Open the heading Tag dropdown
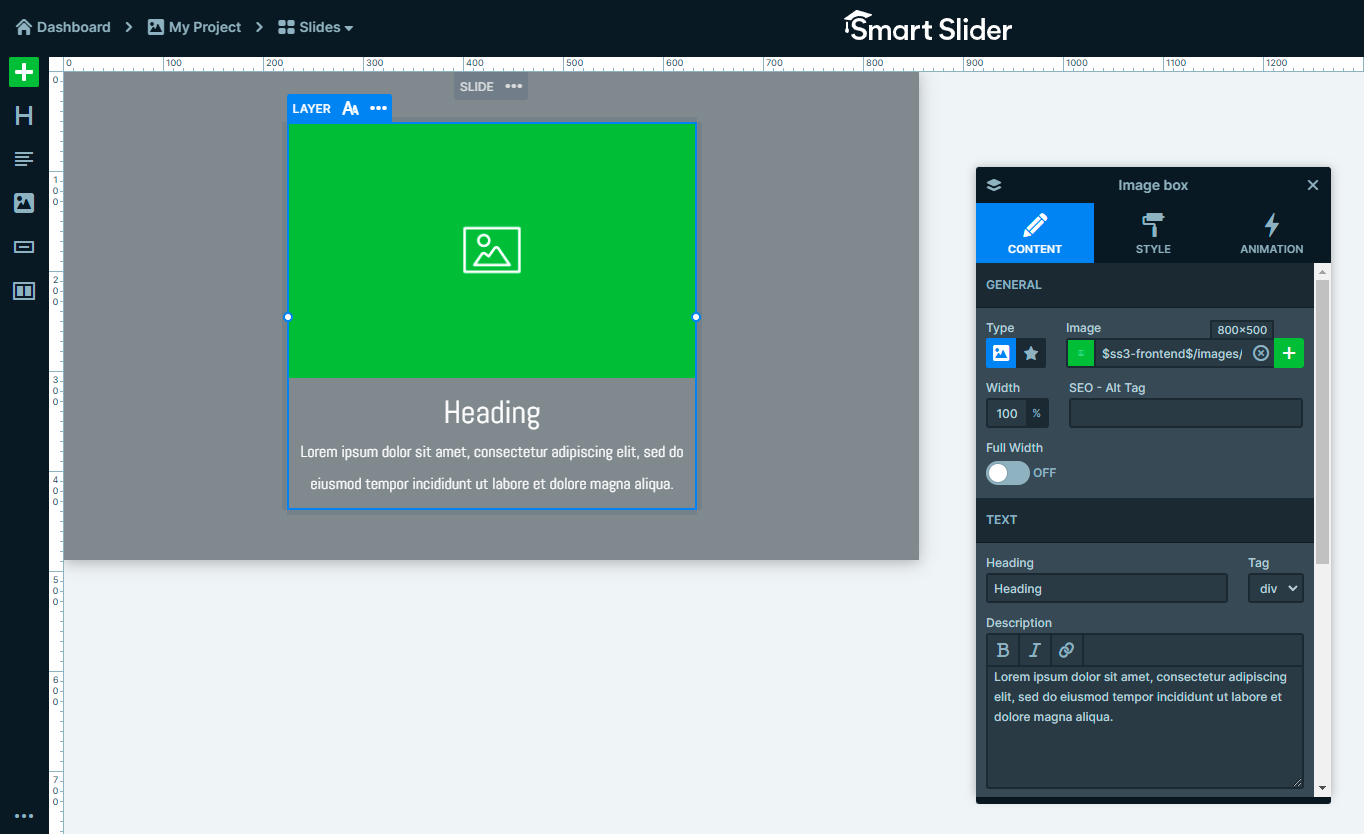Screen dimensions: 1364x834 coord(1275,588)
